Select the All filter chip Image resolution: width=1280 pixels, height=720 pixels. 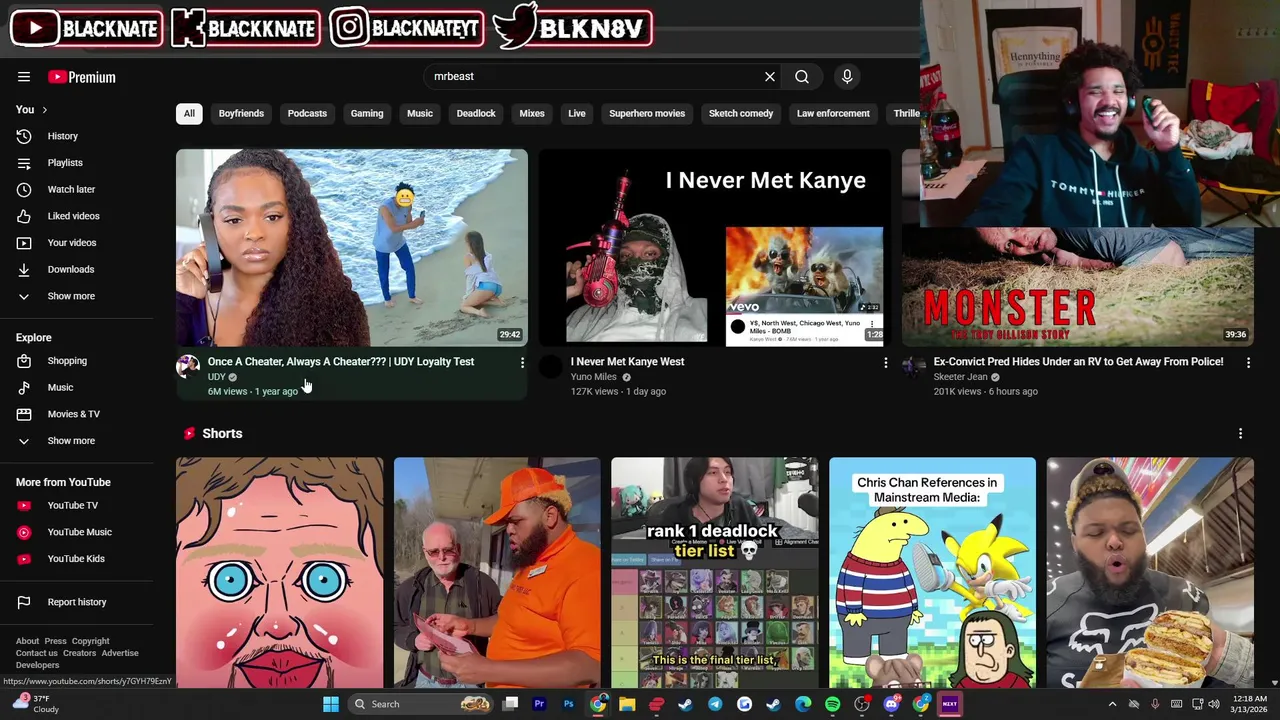[x=189, y=113]
